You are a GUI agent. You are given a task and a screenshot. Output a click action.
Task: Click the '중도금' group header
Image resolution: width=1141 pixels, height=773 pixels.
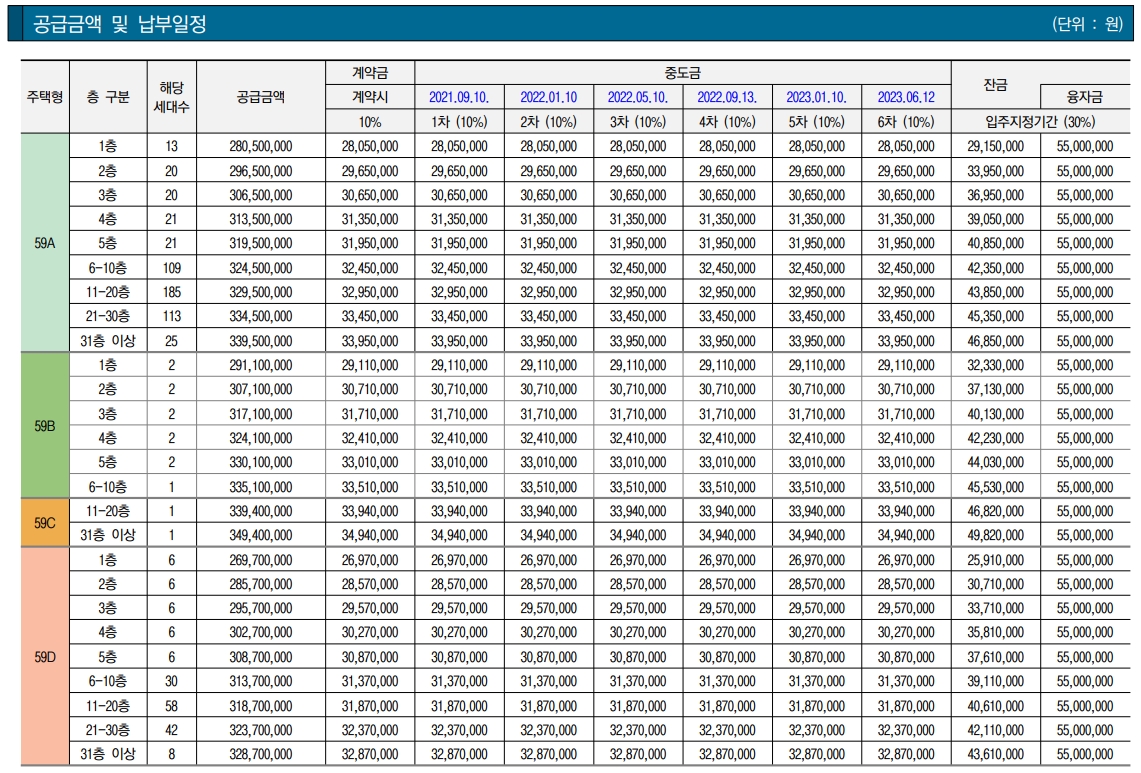(x=683, y=73)
